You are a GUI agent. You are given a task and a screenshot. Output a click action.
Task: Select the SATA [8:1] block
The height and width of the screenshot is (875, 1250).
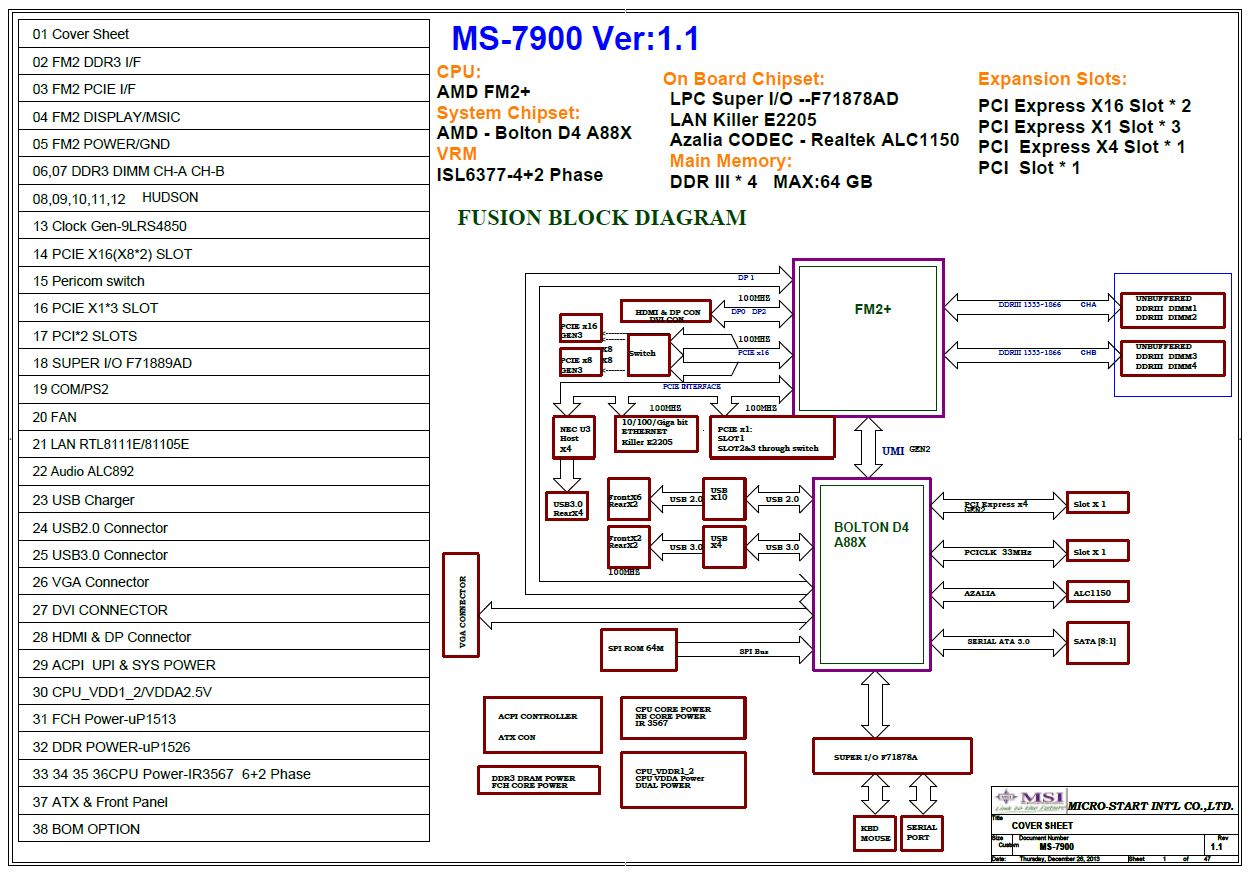[x=1097, y=641]
